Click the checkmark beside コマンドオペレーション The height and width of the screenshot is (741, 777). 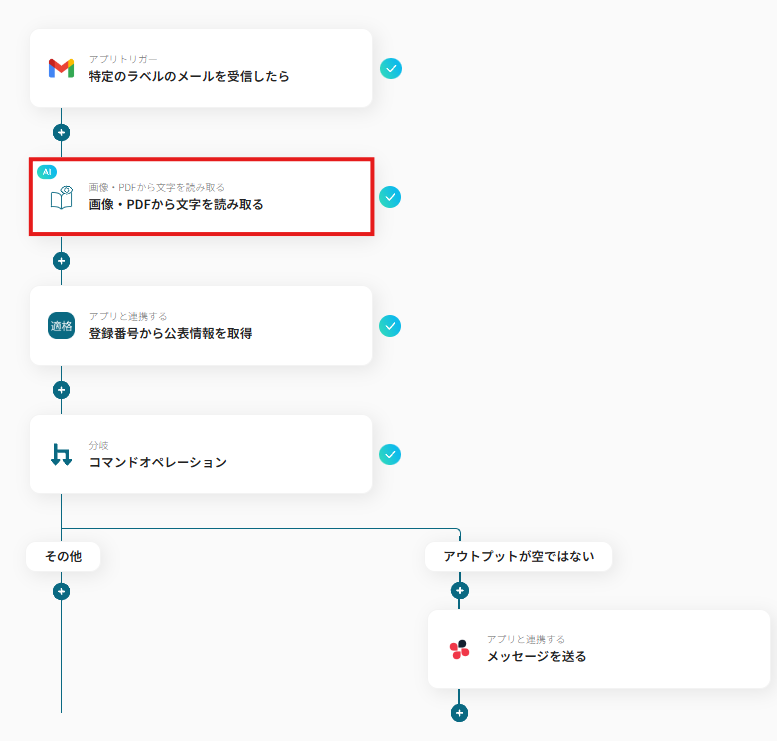point(390,455)
